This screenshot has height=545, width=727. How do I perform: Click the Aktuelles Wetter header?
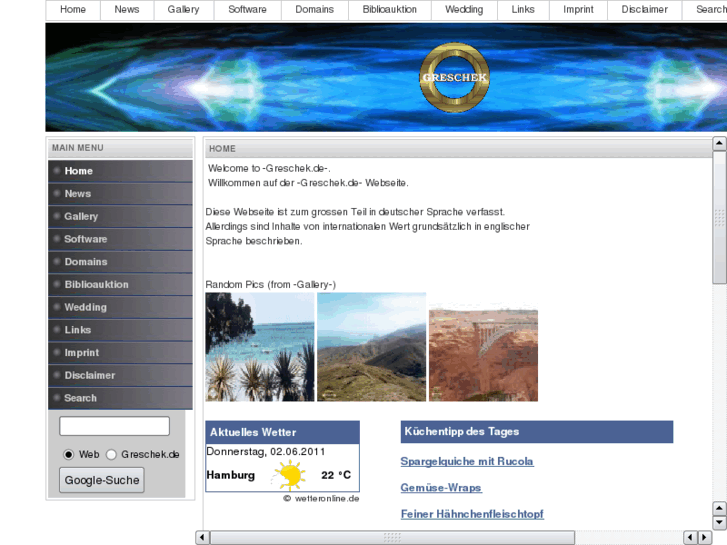click(x=282, y=432)
